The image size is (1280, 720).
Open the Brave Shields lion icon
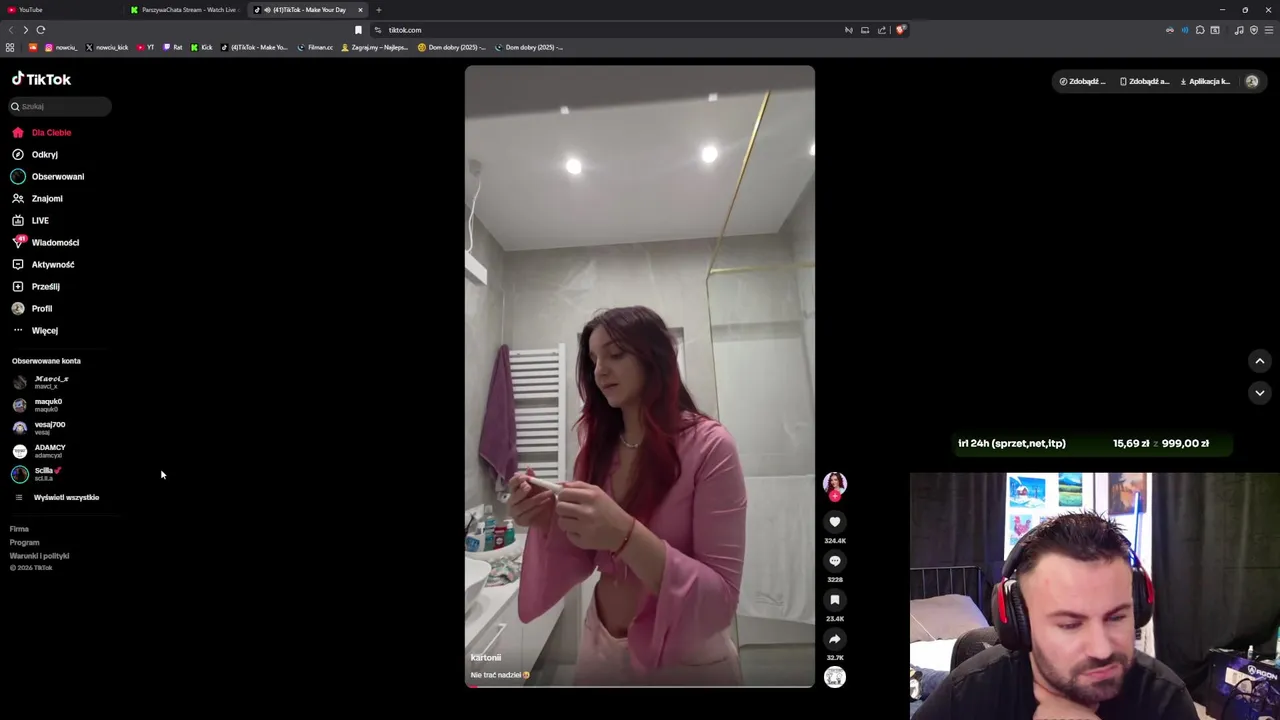900,30
